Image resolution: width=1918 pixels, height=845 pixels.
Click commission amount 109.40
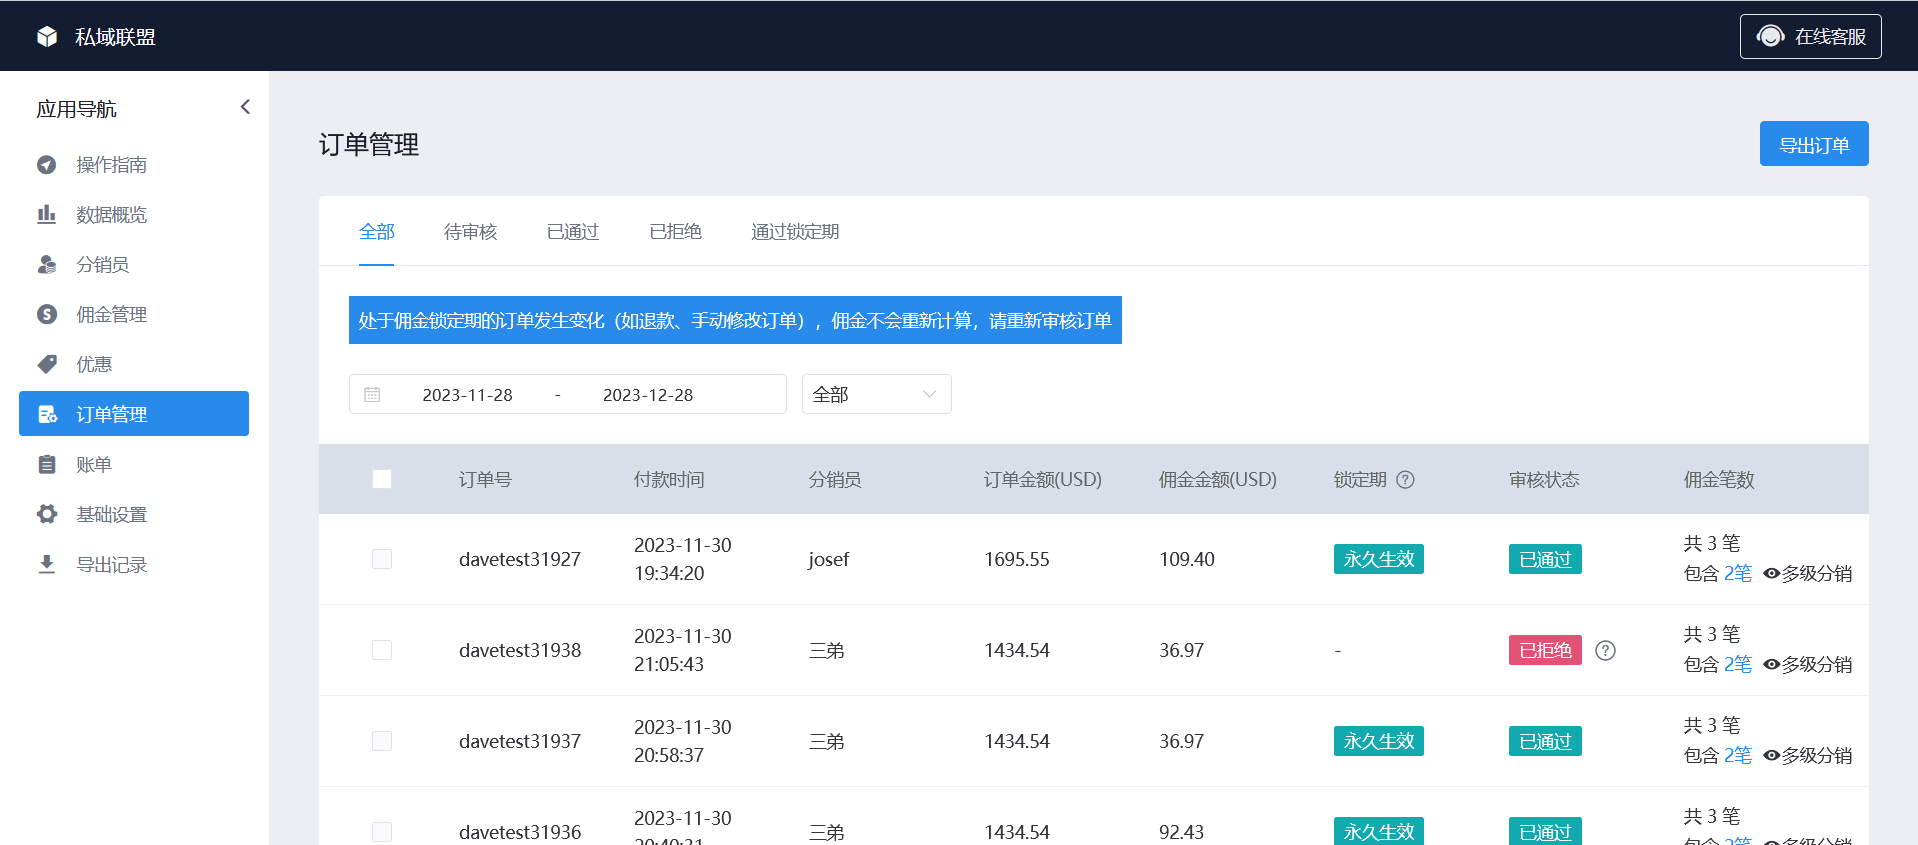coord(1187,559)
